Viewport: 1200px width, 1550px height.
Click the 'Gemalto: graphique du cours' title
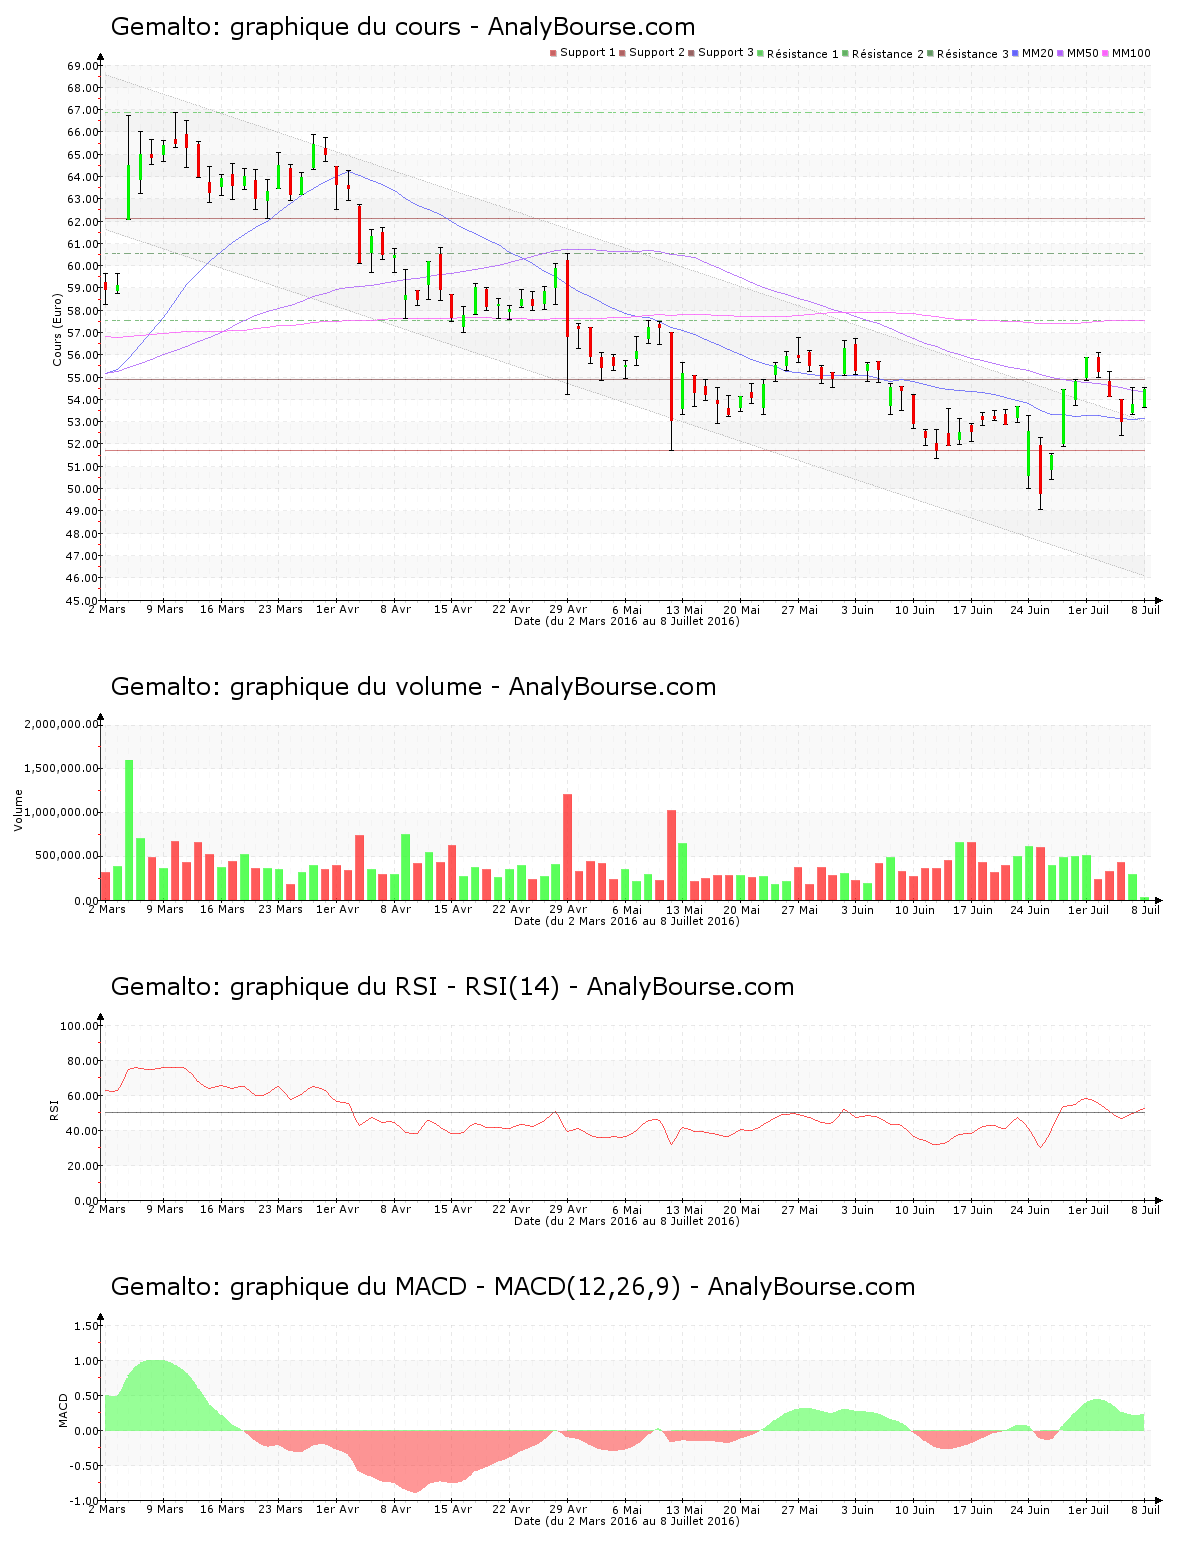(286, 27)
